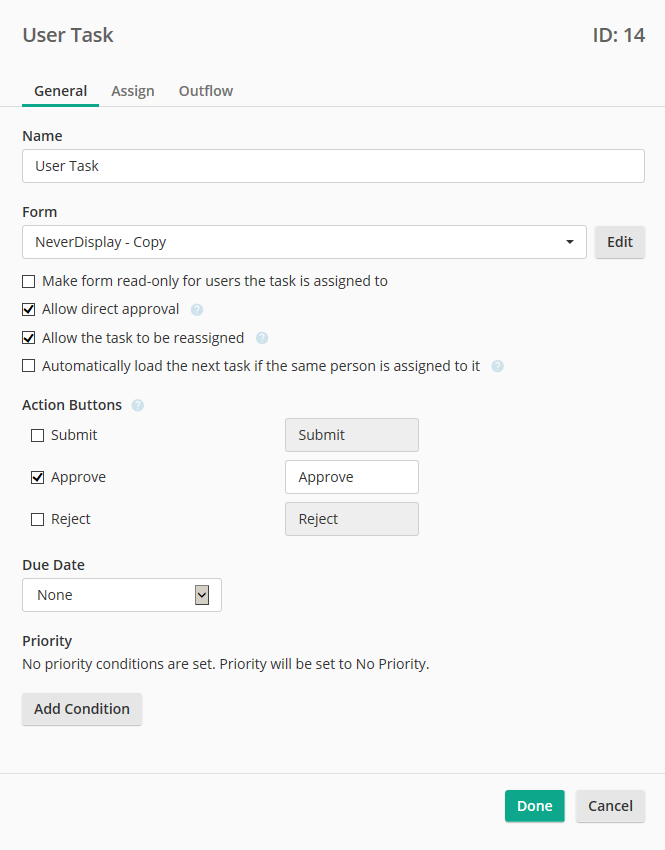Viewport: 665px width, 850px height.
Task: Check the Submit action button checkbox
Action: coord(38,436)
